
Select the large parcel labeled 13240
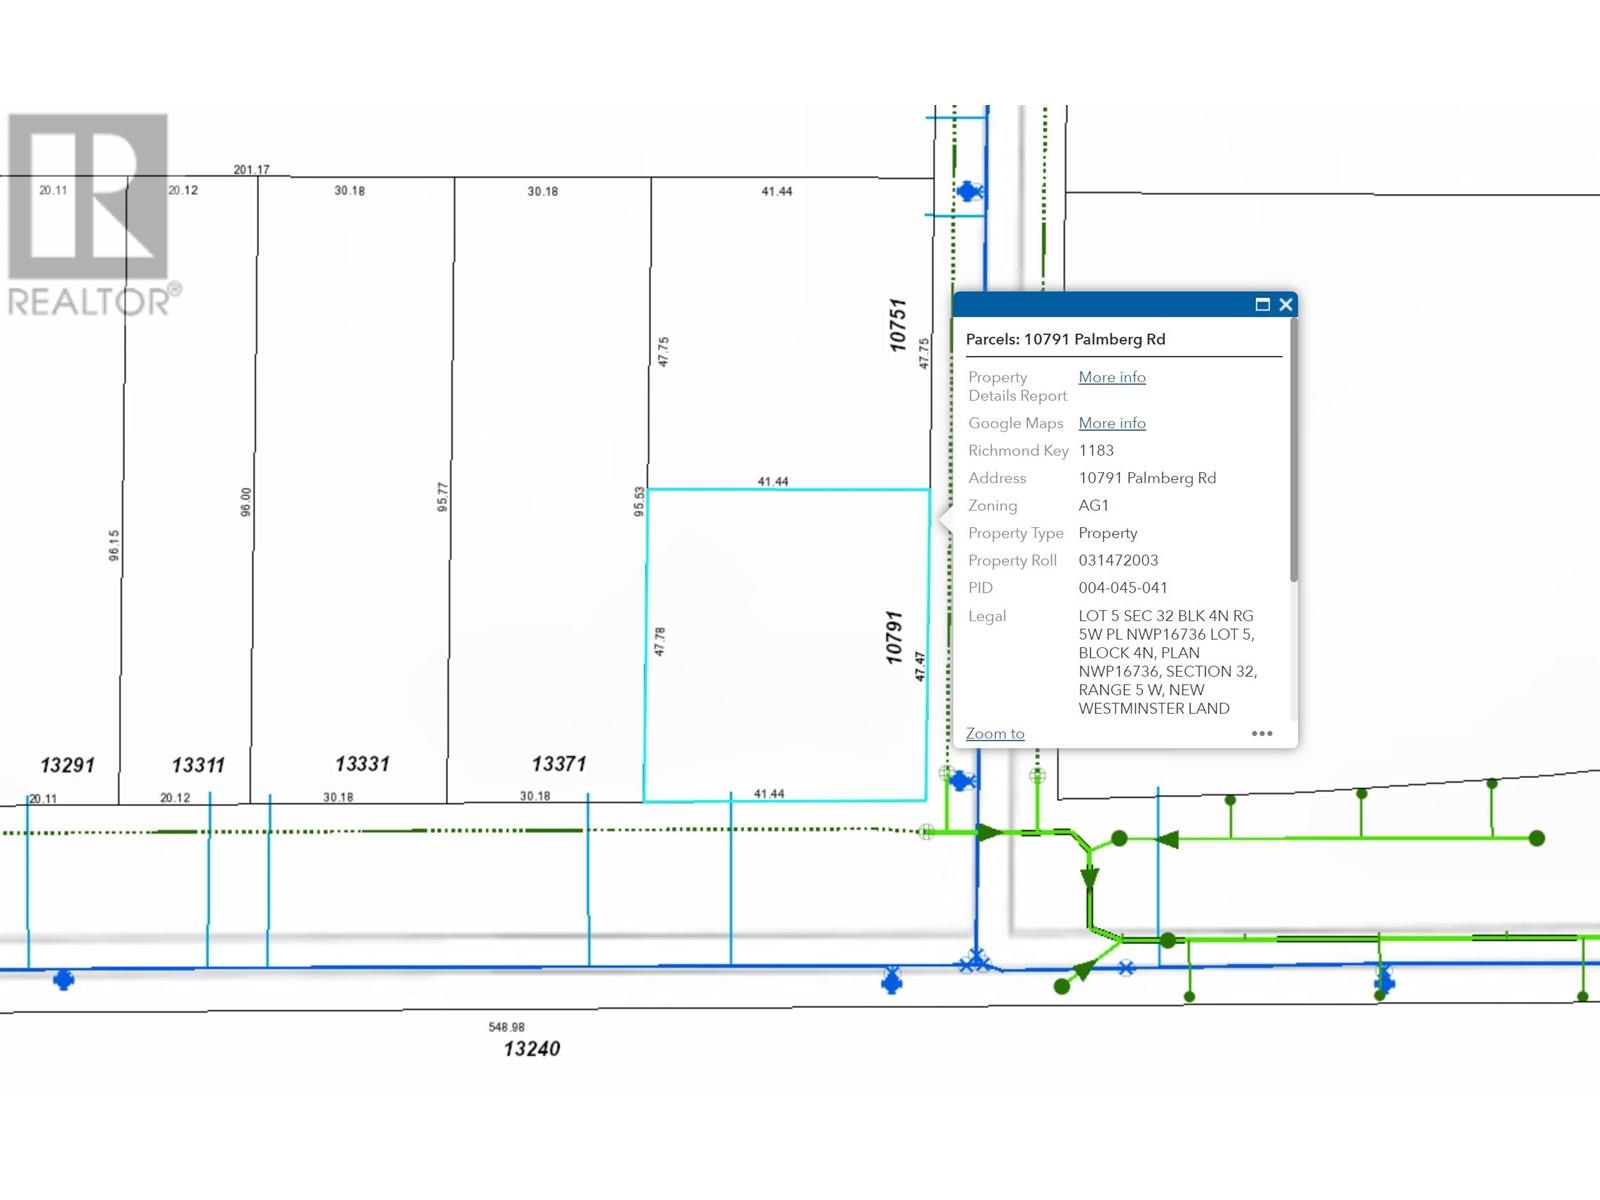click(x=531, y=1048)
